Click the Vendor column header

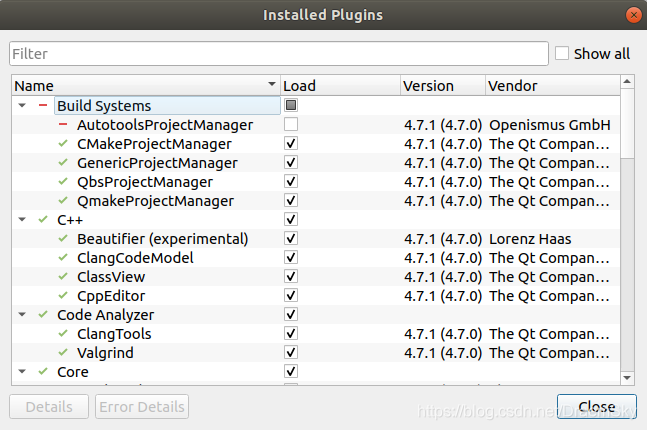(x=553, y=86)
